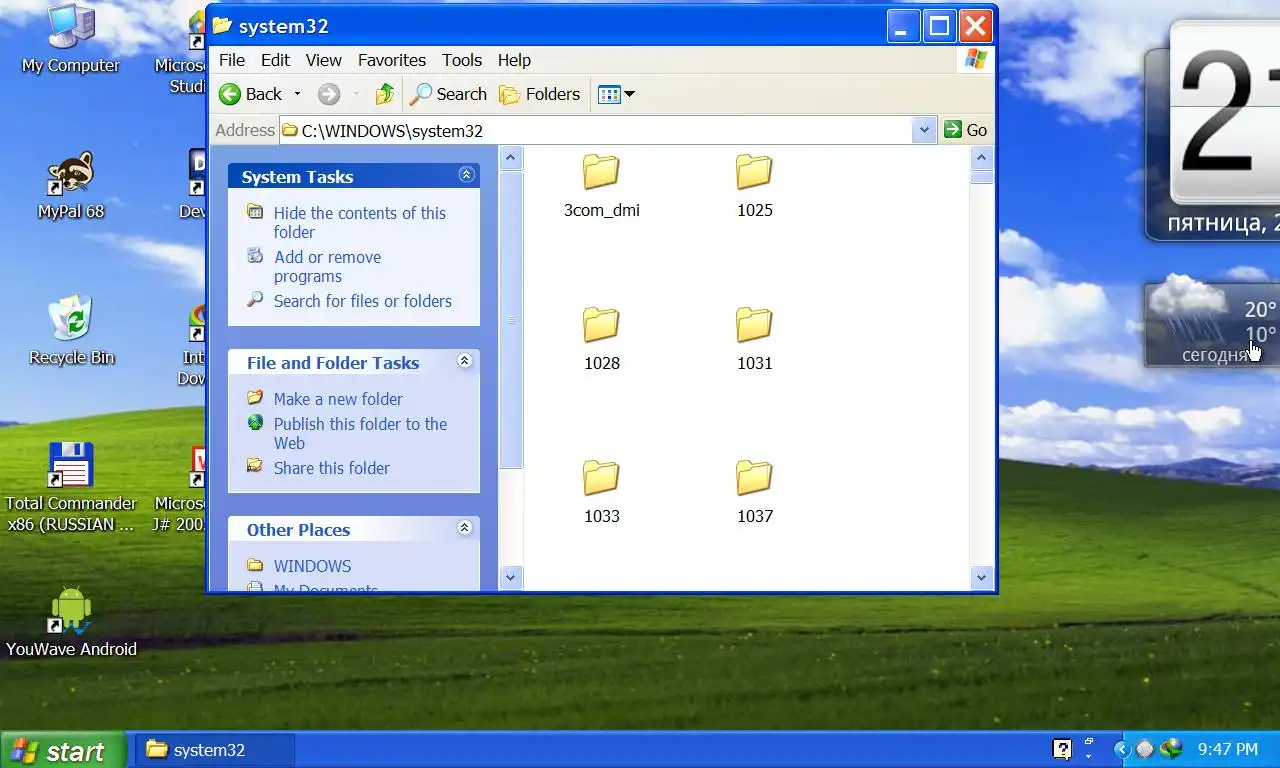The height and width of the screenshot is (768, 1280).
Task: Select the 1031 folder icon
Action: click(x=754, y=326)
